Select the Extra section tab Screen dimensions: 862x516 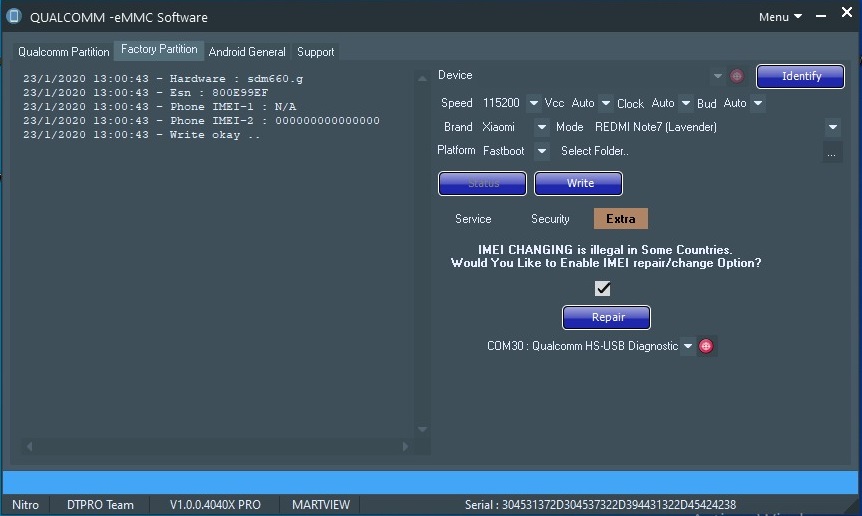(x=621, y=219)
